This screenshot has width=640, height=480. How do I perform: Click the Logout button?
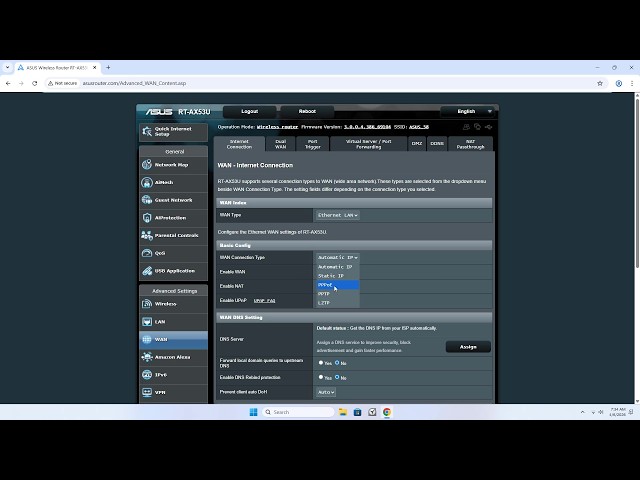pyautogui.click(x=249, y=111)
